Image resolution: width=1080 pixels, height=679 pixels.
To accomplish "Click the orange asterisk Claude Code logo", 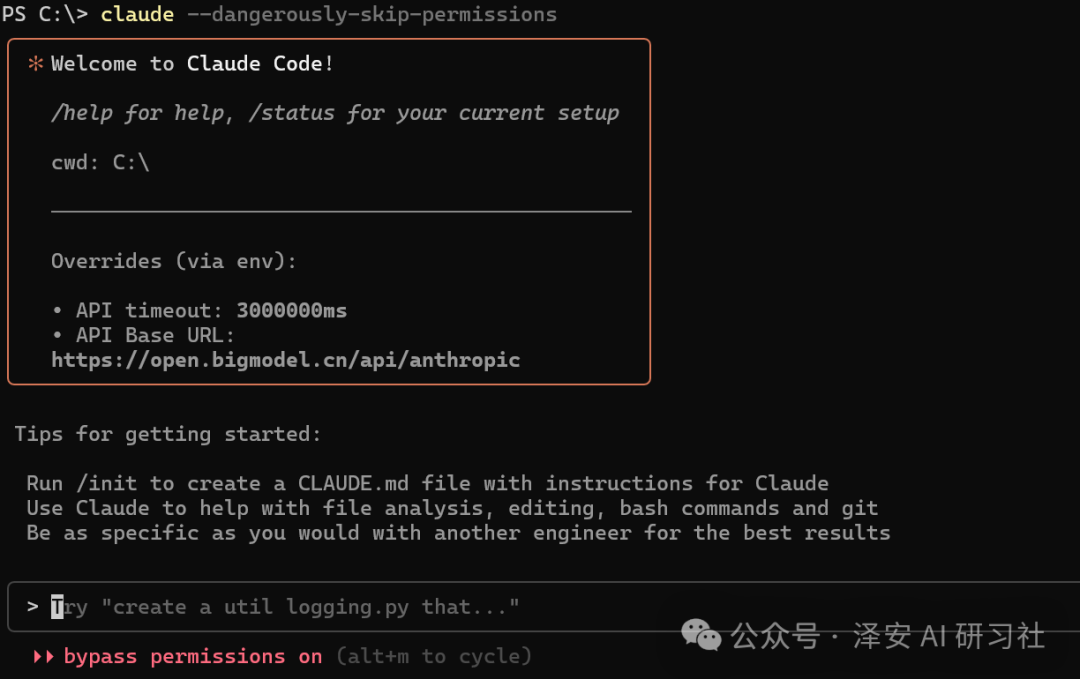I will (x=35, y=64).
